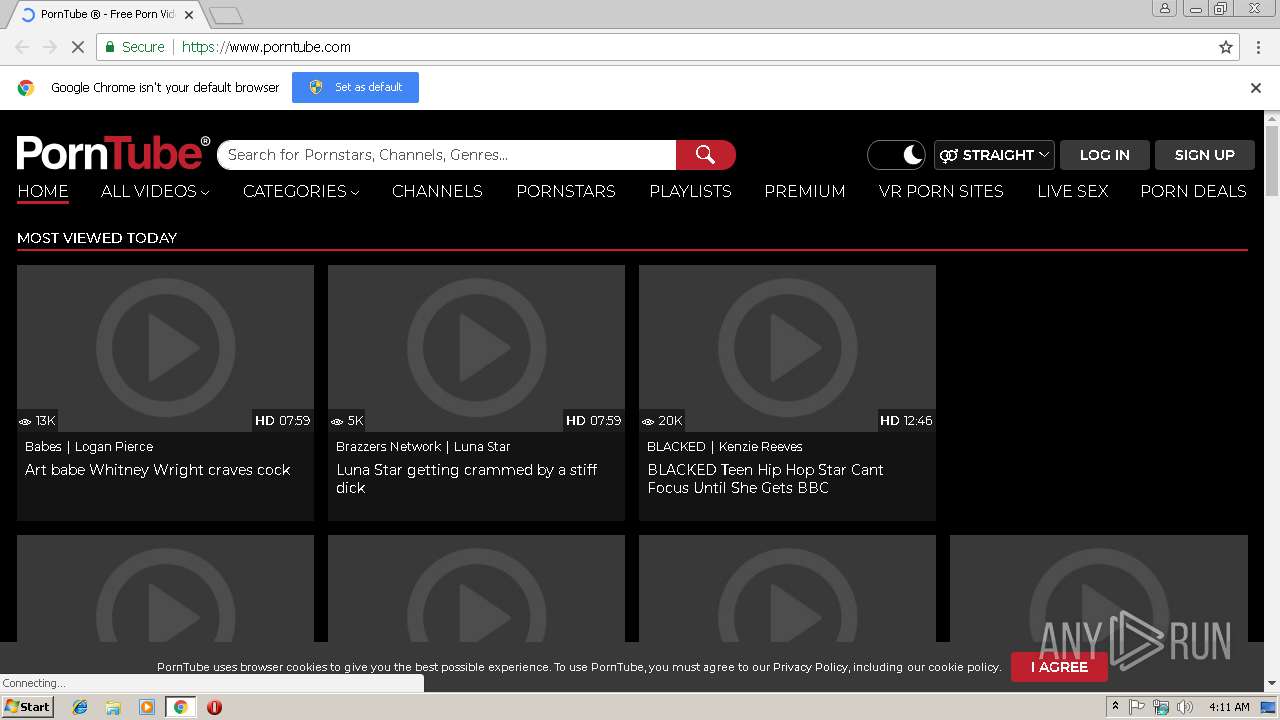The image size is (1280, 720).
Task: Open the Privacy Policy link
Action: [810, 667]
